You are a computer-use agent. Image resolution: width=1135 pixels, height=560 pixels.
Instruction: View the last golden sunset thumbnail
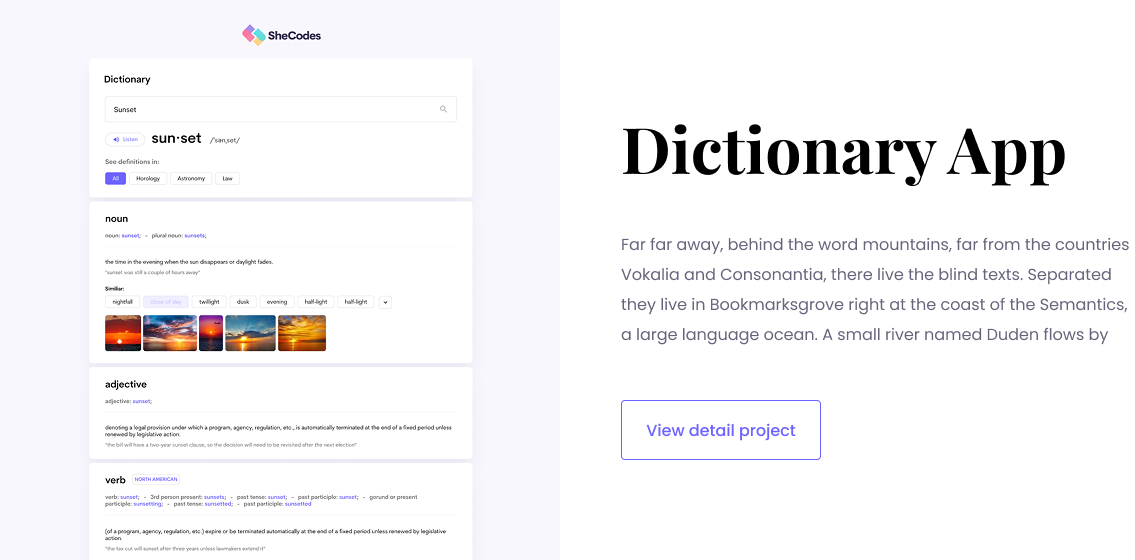tap(302, 333)
